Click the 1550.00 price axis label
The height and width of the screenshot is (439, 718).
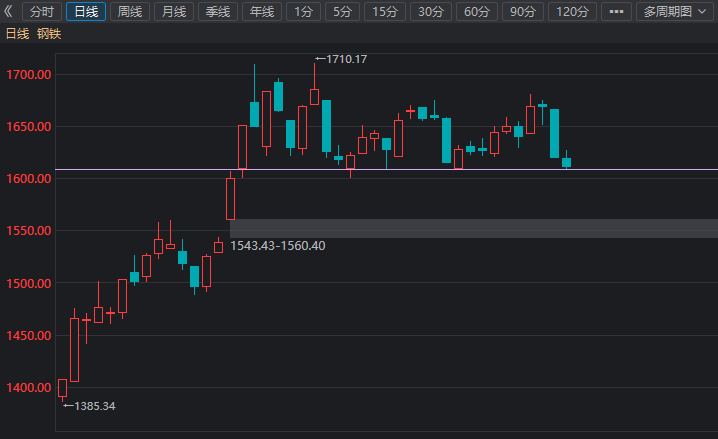pyautogui.click(x=28, y=231)
